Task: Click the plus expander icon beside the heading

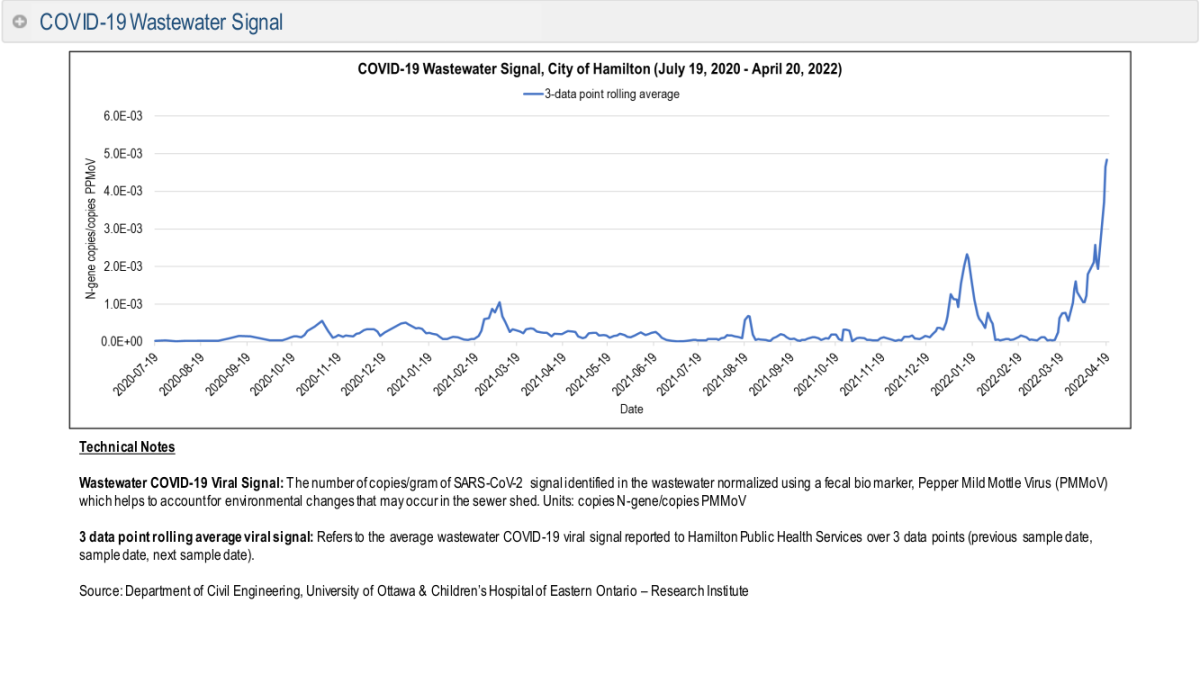Action: pos(19,20)
